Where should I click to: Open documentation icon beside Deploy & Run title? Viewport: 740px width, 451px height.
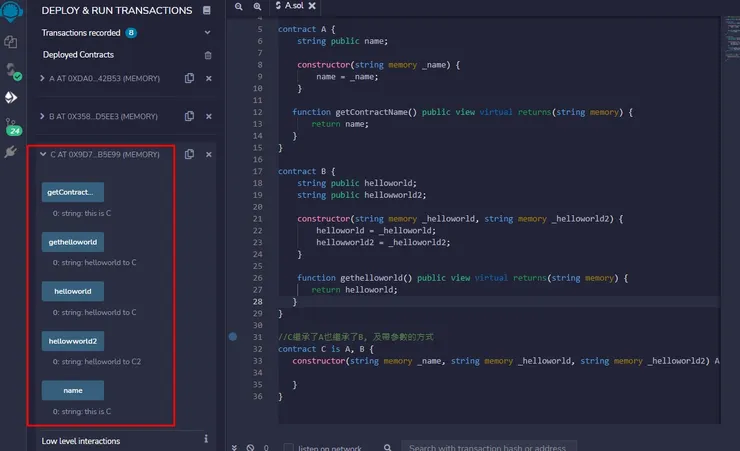pos(206,11)
